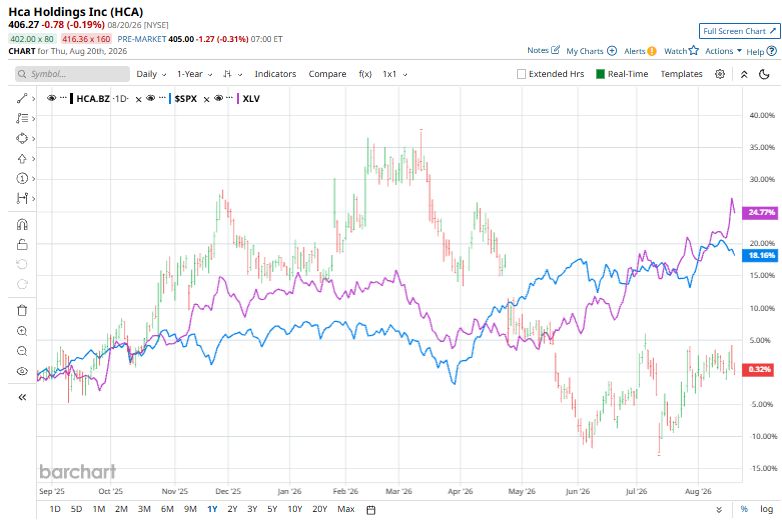Click the $SPX blue color bar
This screenshot has height=526, width=782.
coord(170,98)
